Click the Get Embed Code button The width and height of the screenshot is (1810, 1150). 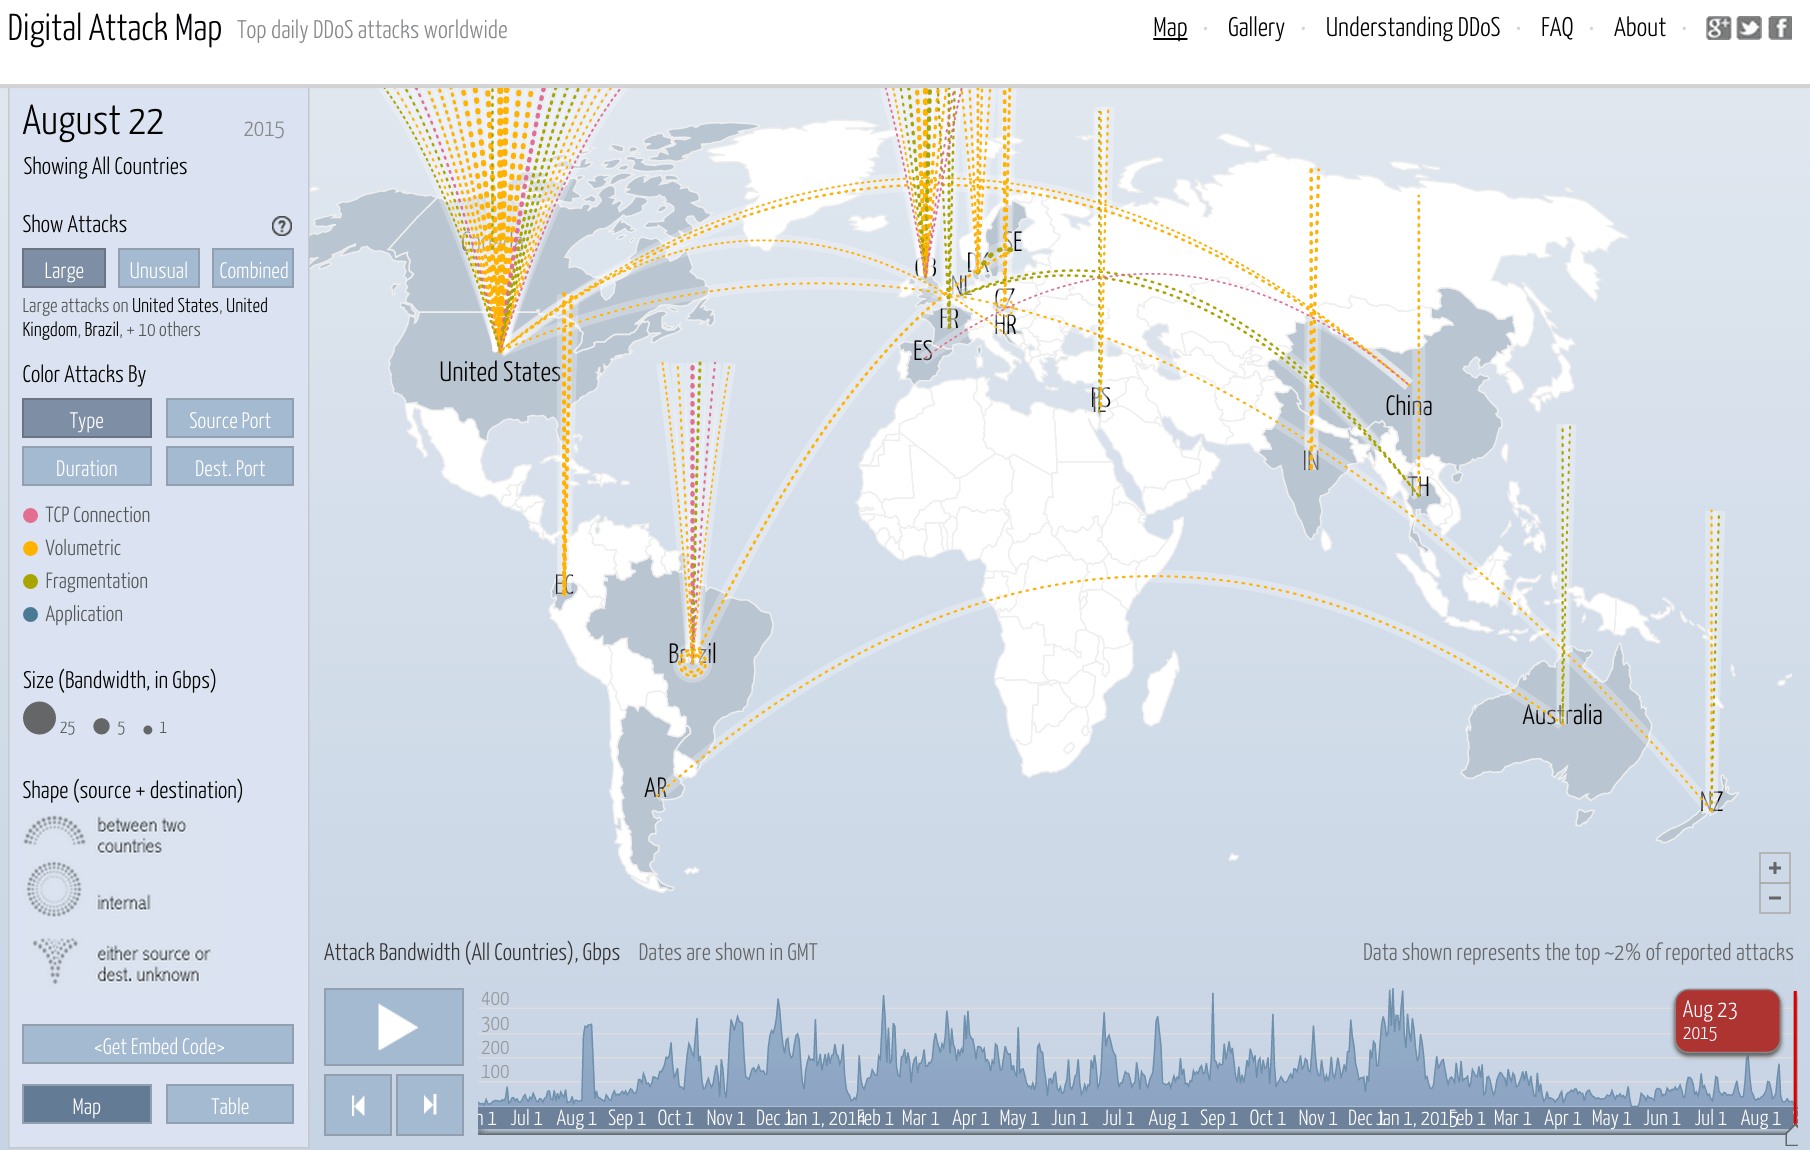[157, 1045]
